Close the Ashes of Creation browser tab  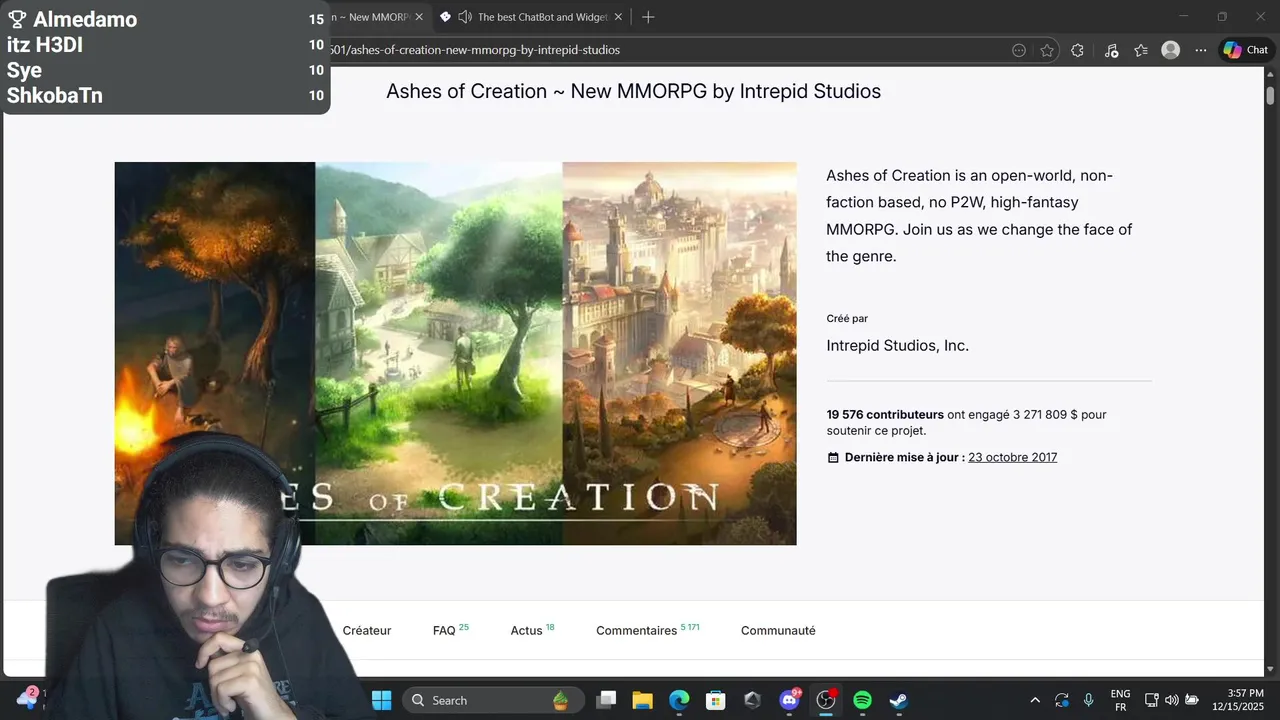pos(420,17)
